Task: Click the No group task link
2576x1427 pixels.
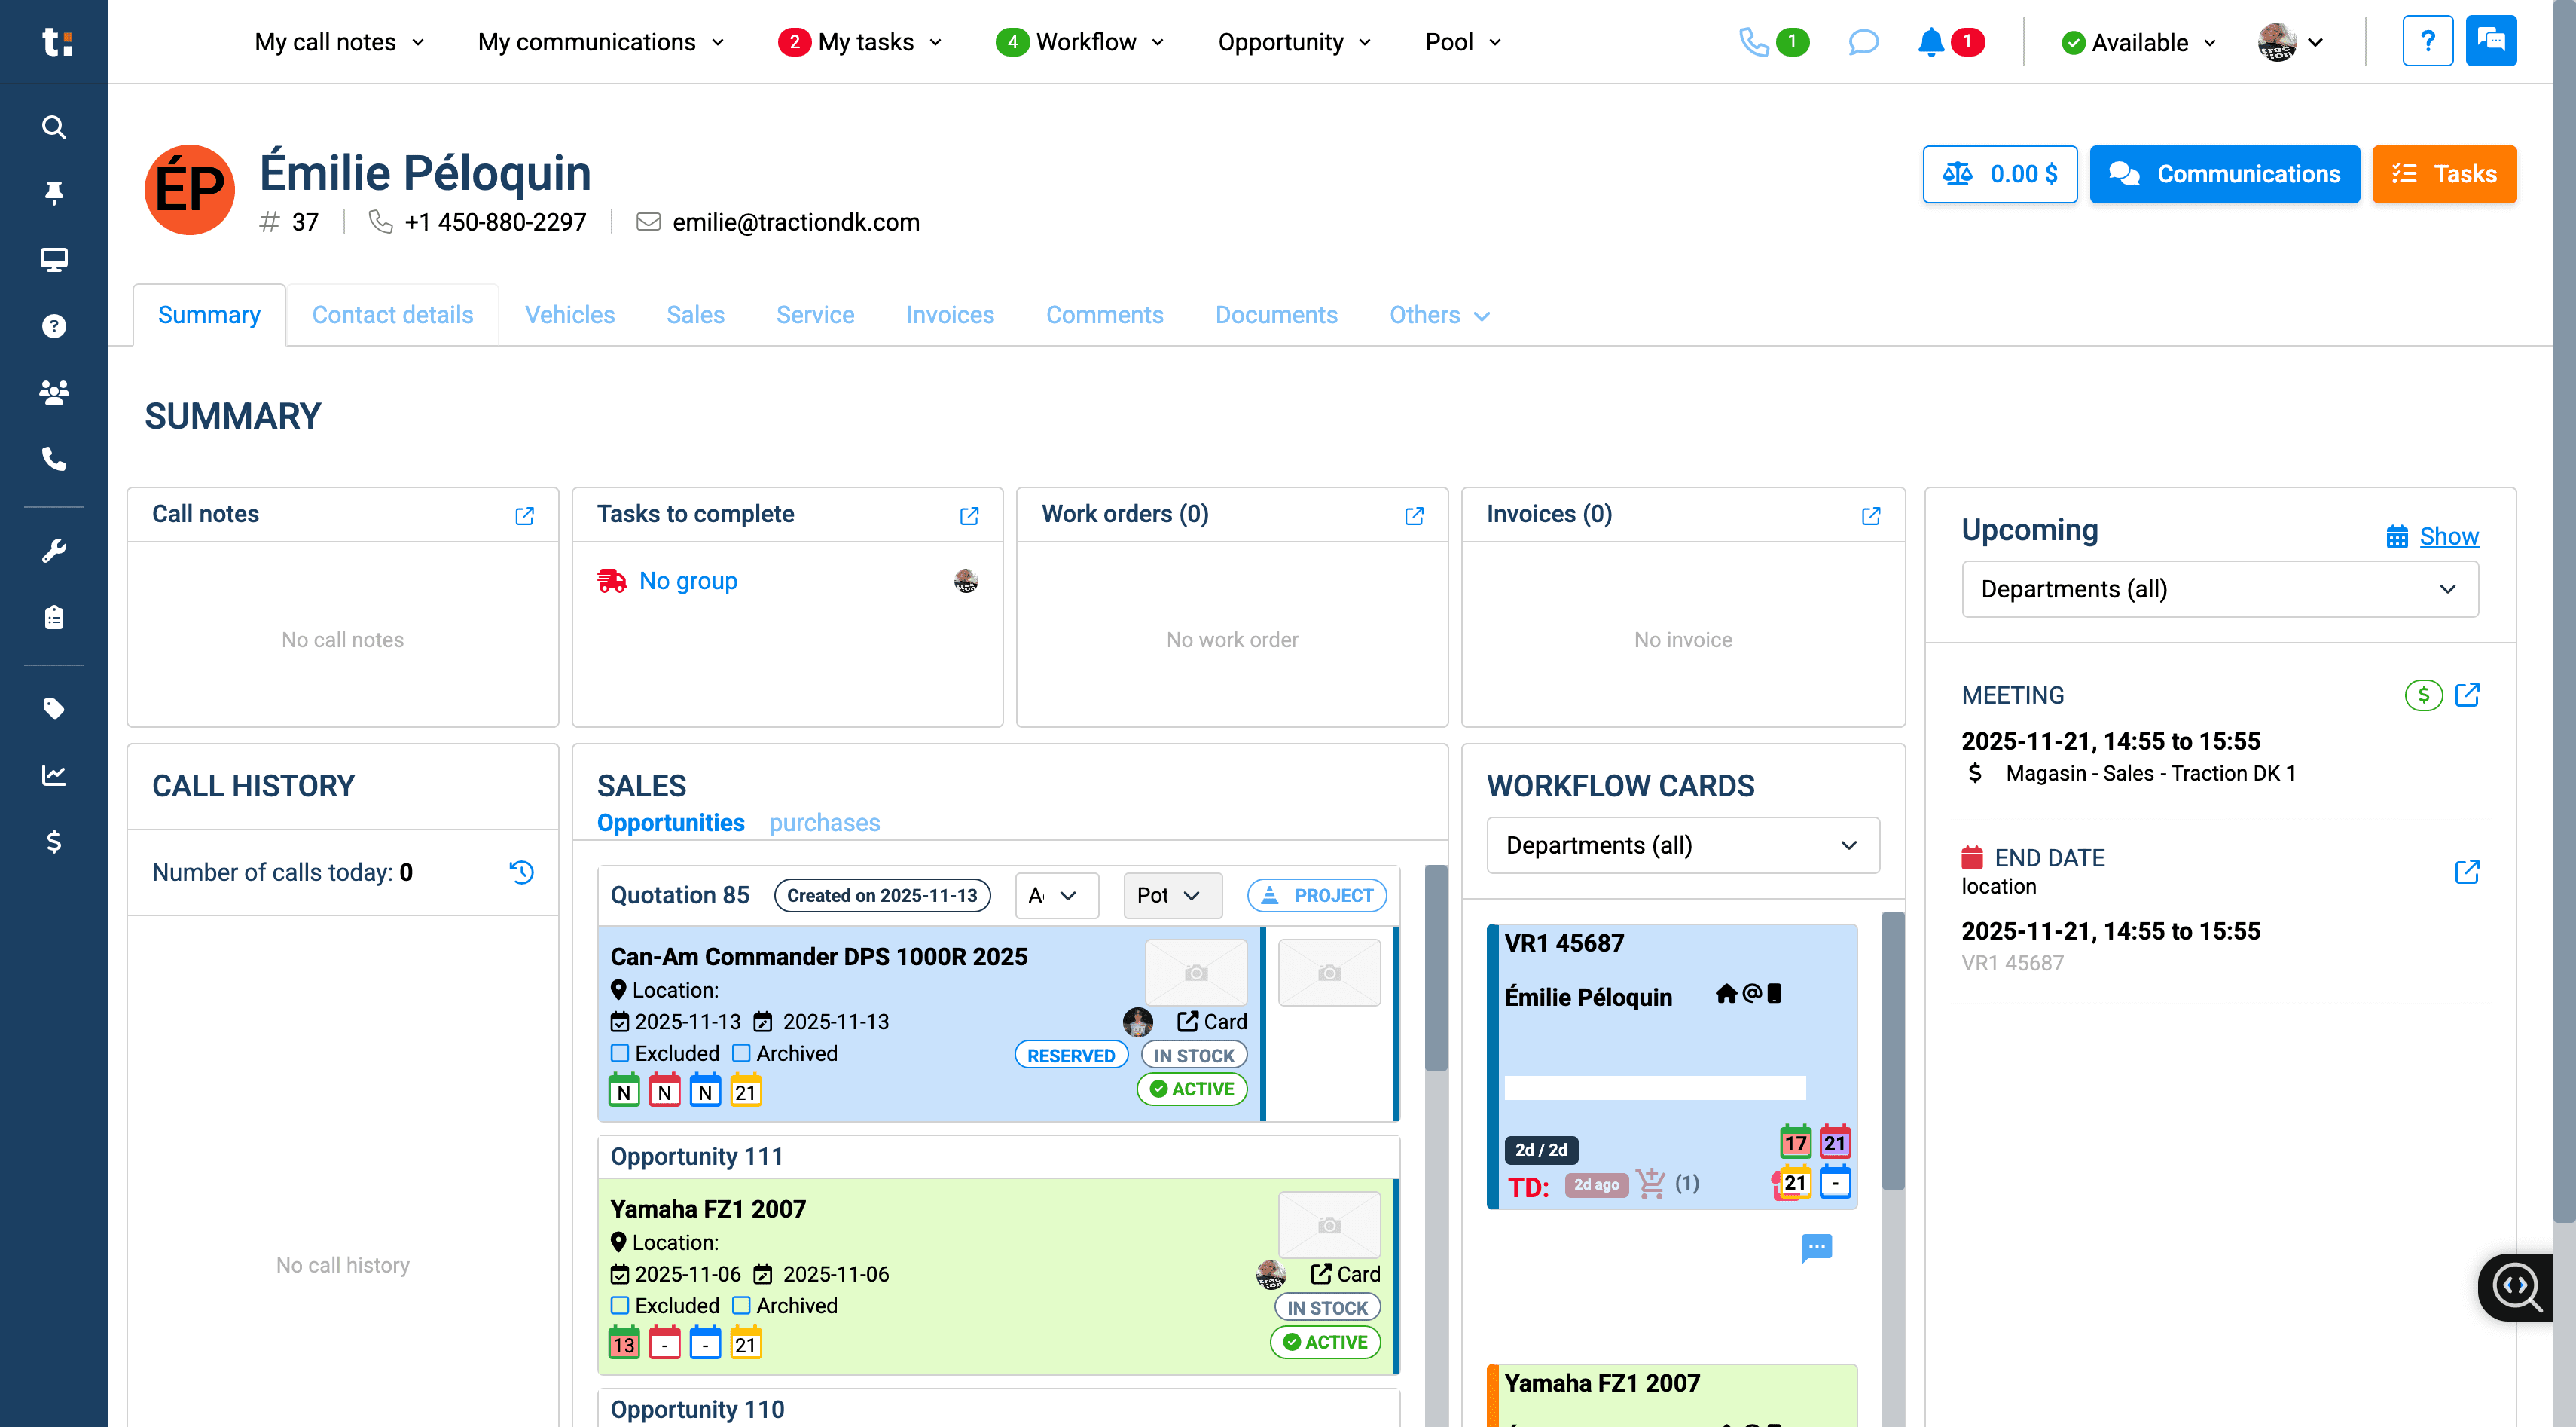Action: [x=688, y=580]
